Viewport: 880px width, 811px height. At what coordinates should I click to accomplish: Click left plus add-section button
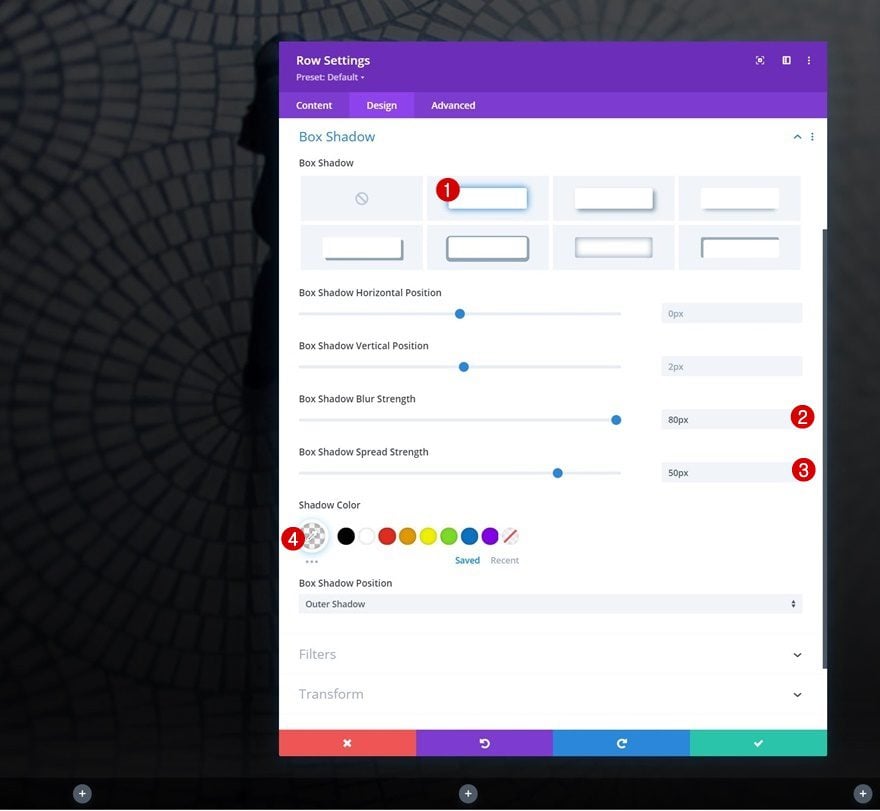[82, 794]
